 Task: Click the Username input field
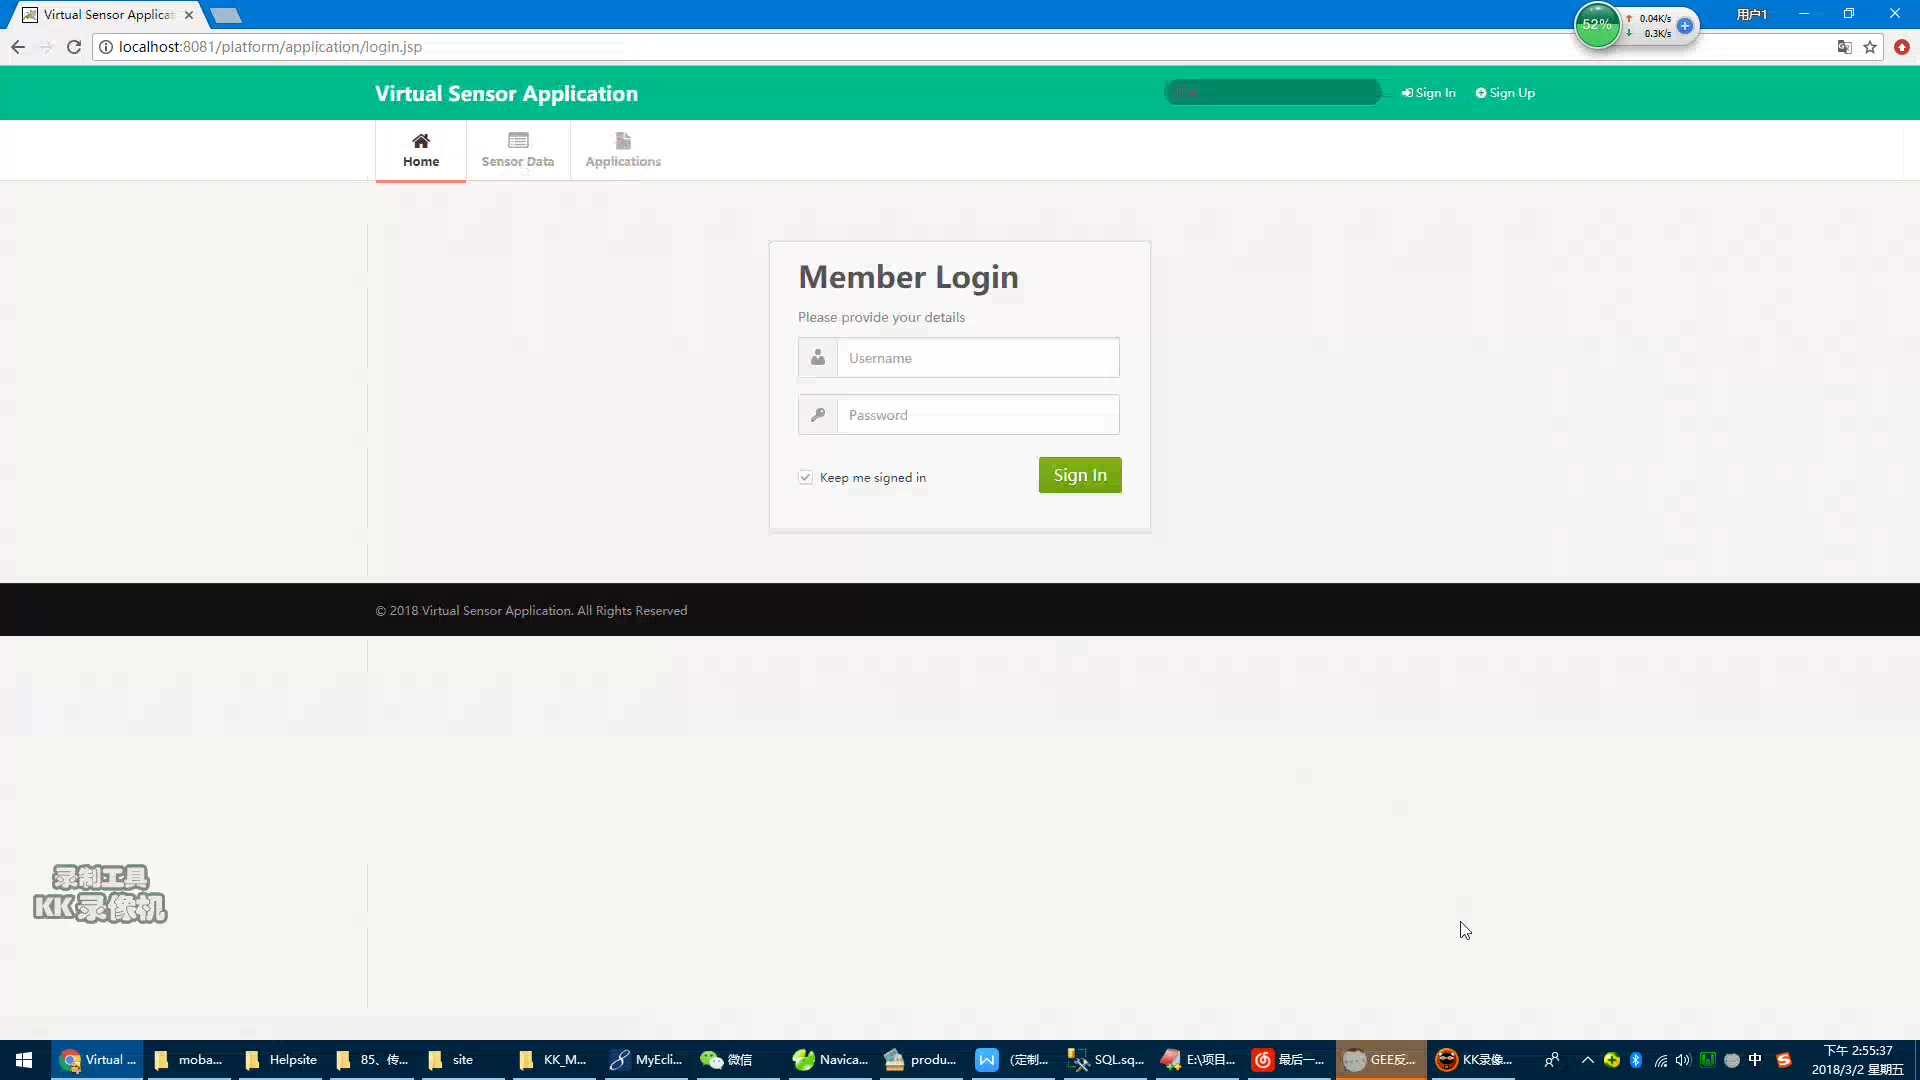977,358
